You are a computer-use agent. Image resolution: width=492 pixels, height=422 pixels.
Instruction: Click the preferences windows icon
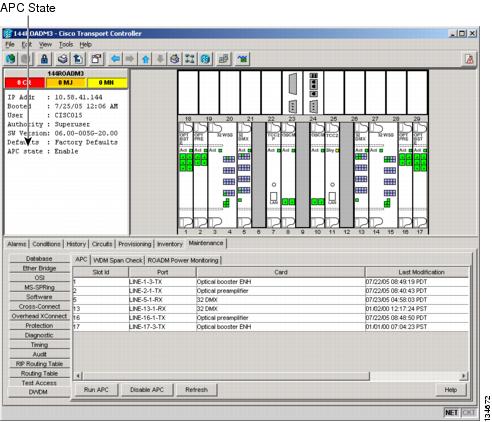97,59
